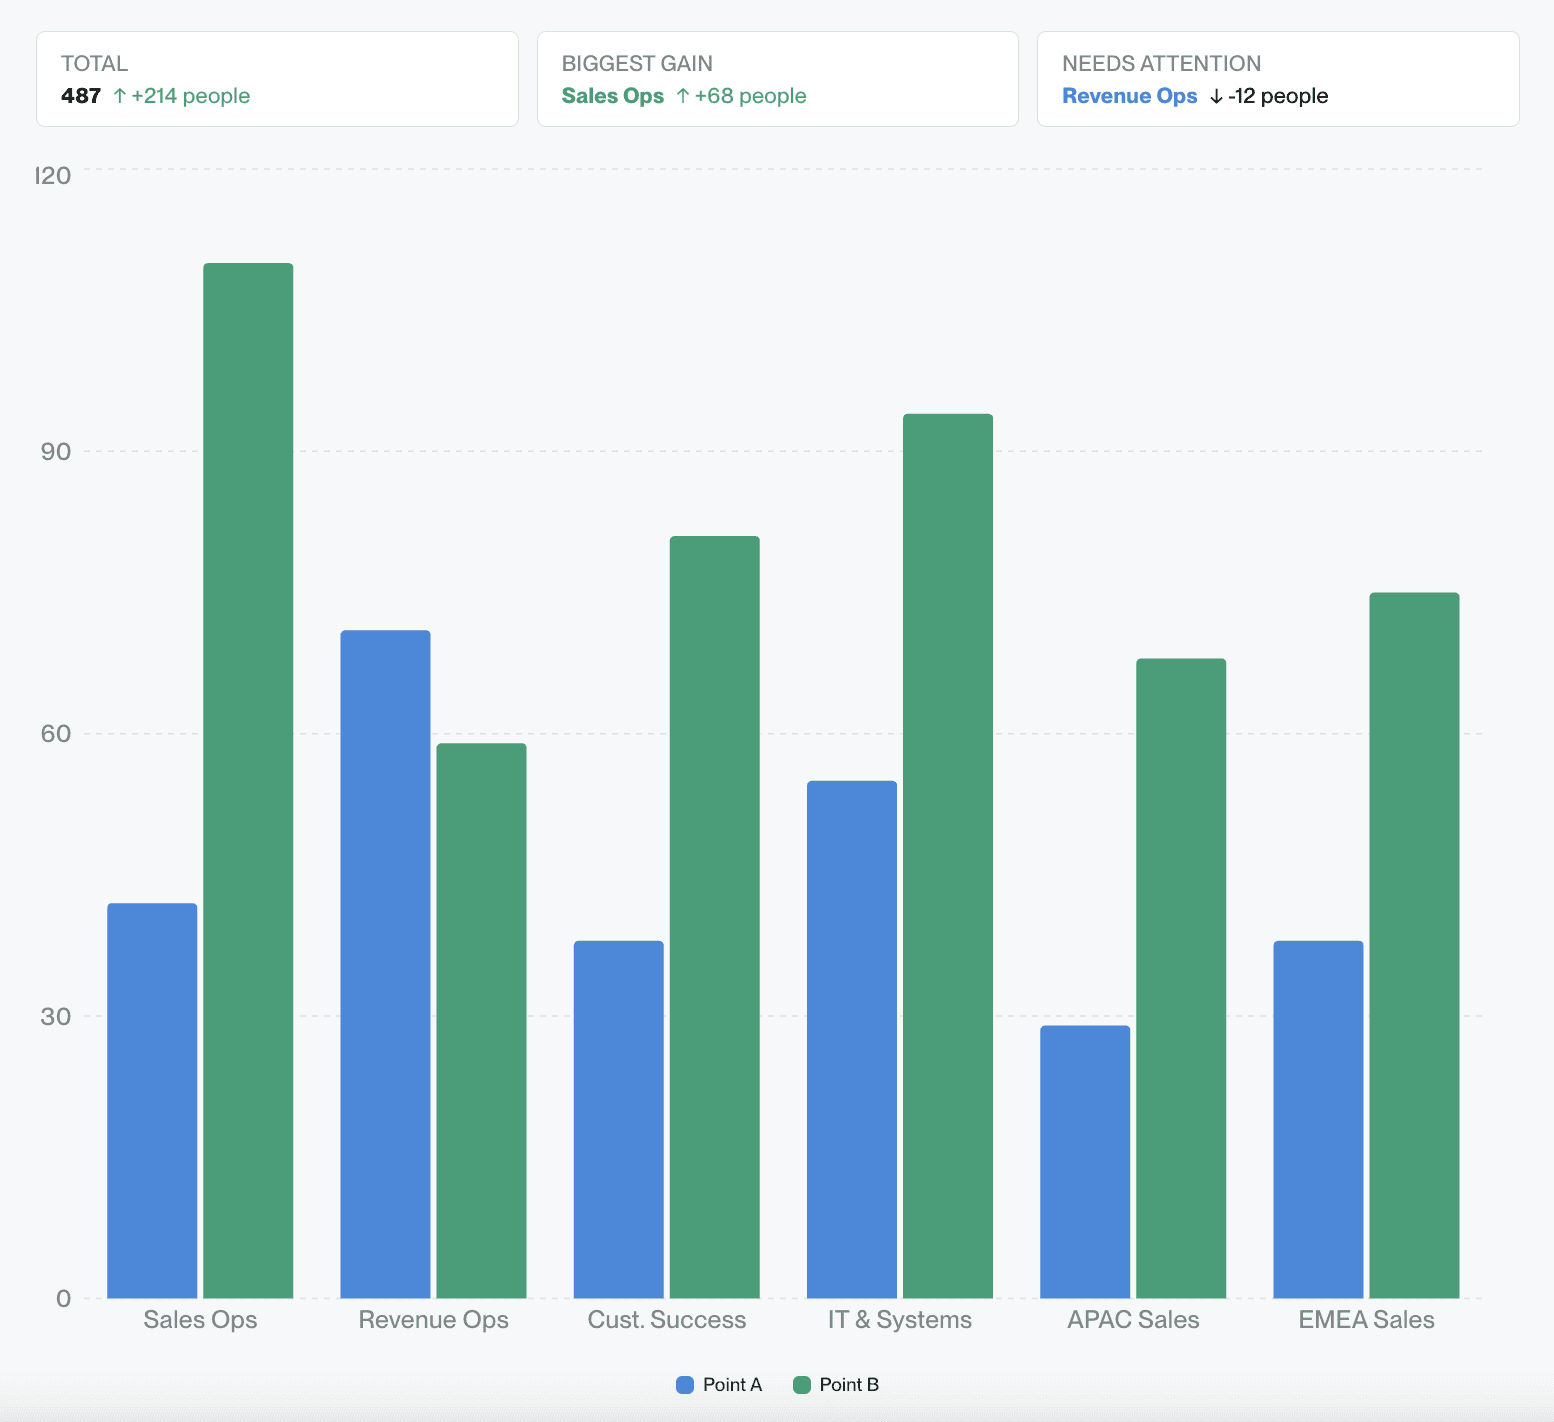Toggle Point A series in the legend

click(x=719, y=1385)
